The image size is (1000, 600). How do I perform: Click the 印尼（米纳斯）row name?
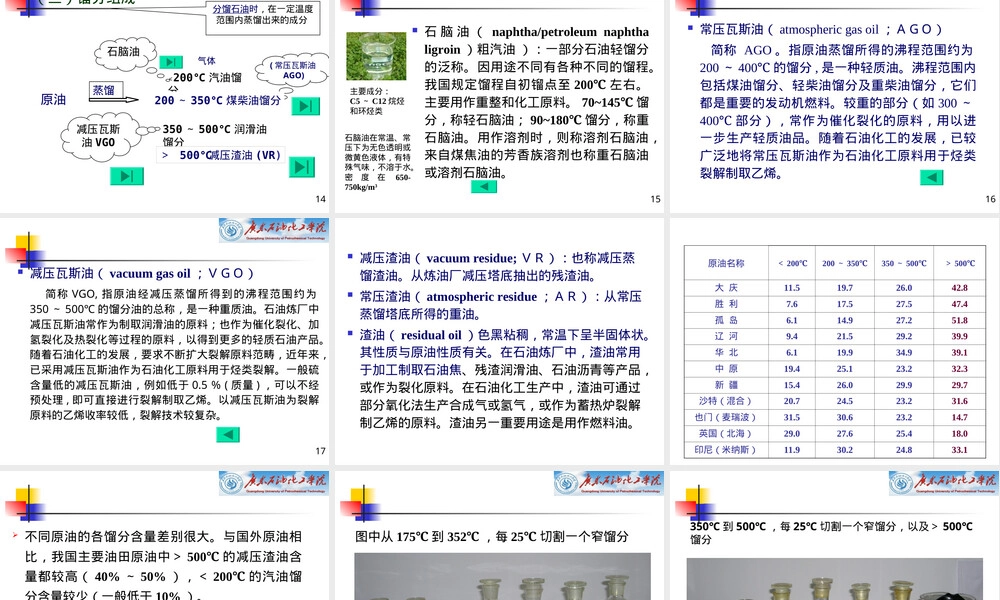(x=726, y=450)
